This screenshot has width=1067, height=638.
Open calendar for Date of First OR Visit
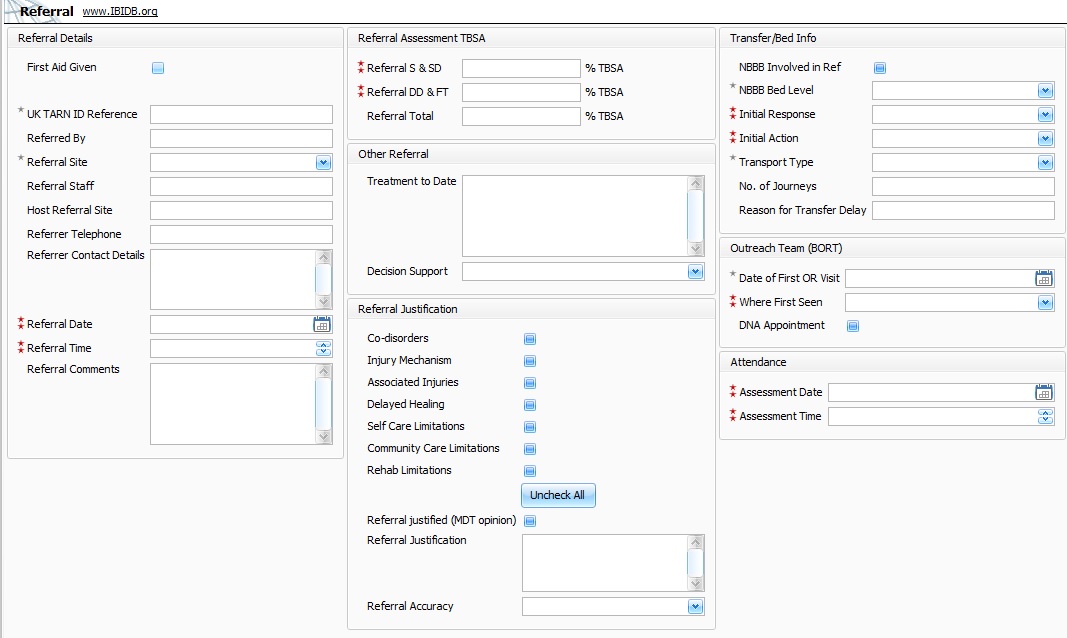pos(1044,278)
